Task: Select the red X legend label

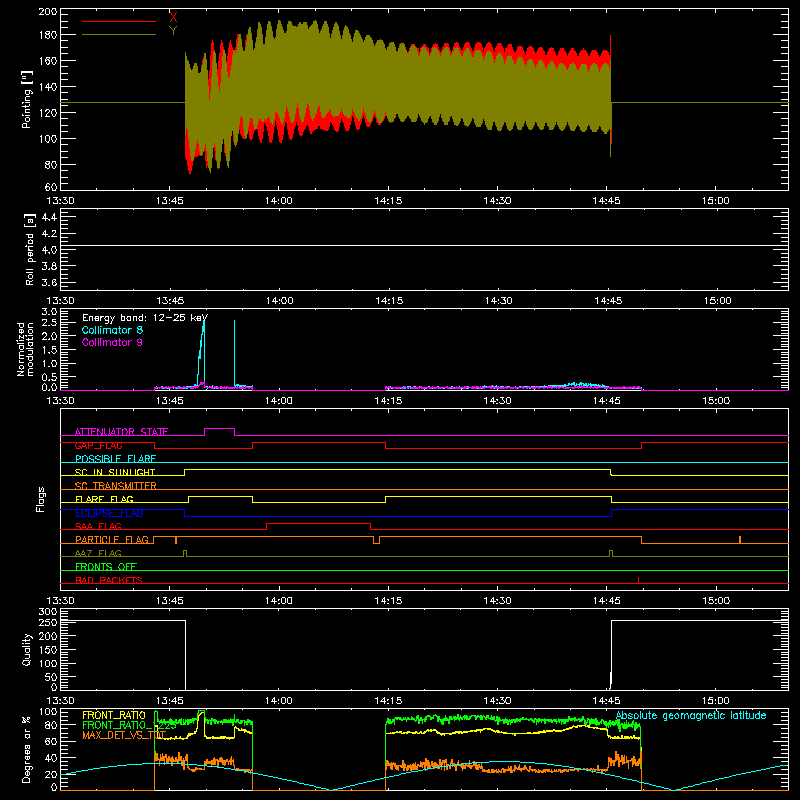Action: pos(173,17)
